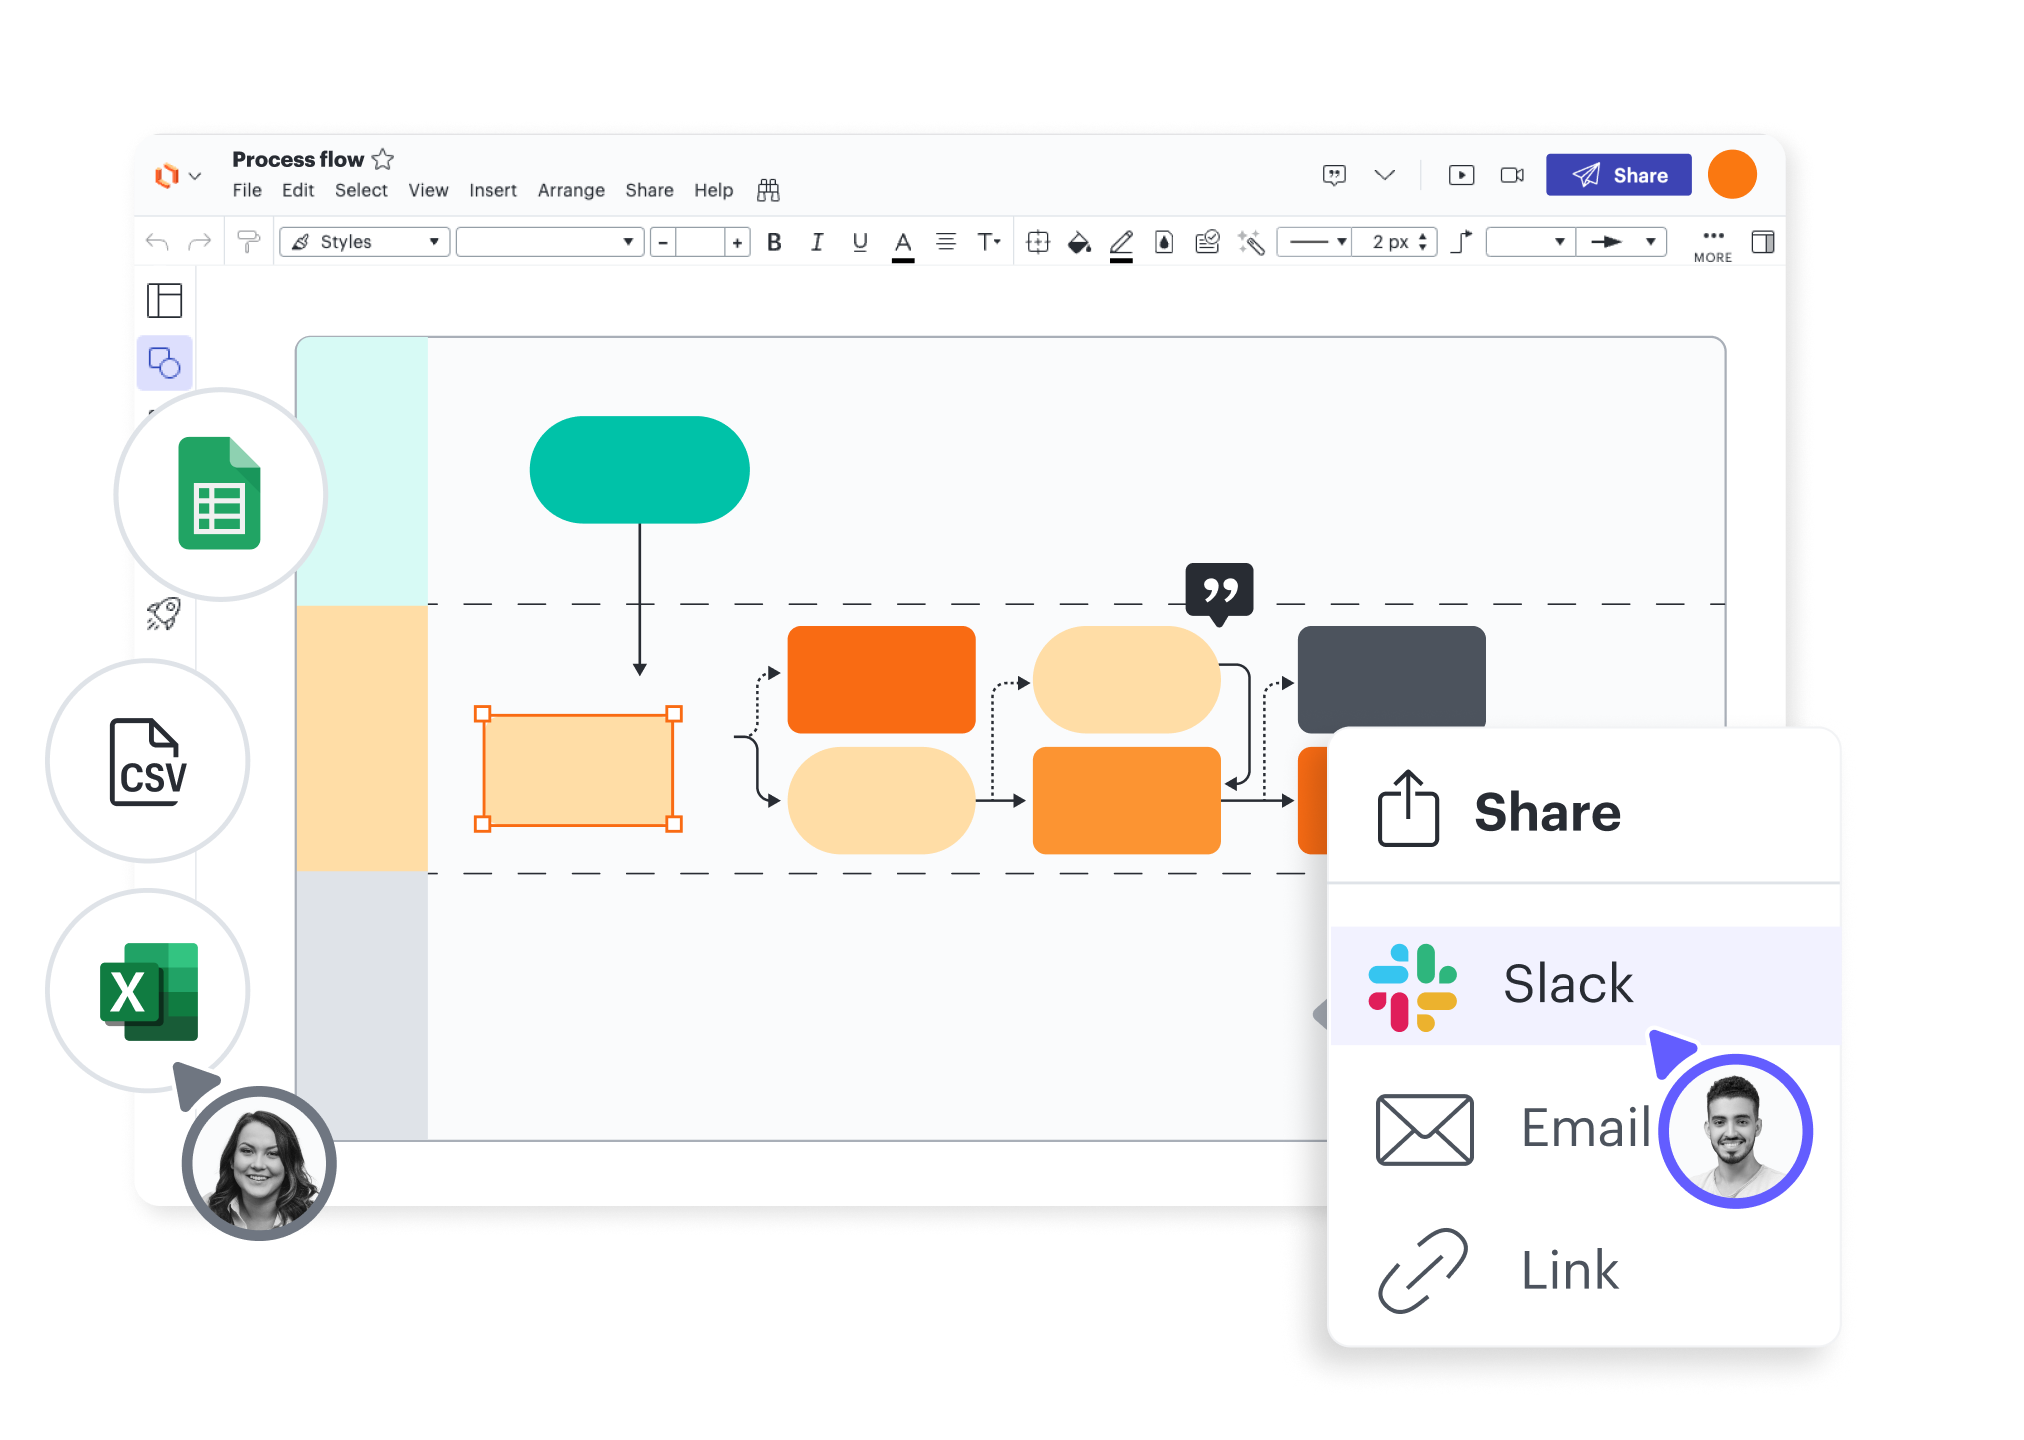Open the line style dropdown

click(1316, 242)
